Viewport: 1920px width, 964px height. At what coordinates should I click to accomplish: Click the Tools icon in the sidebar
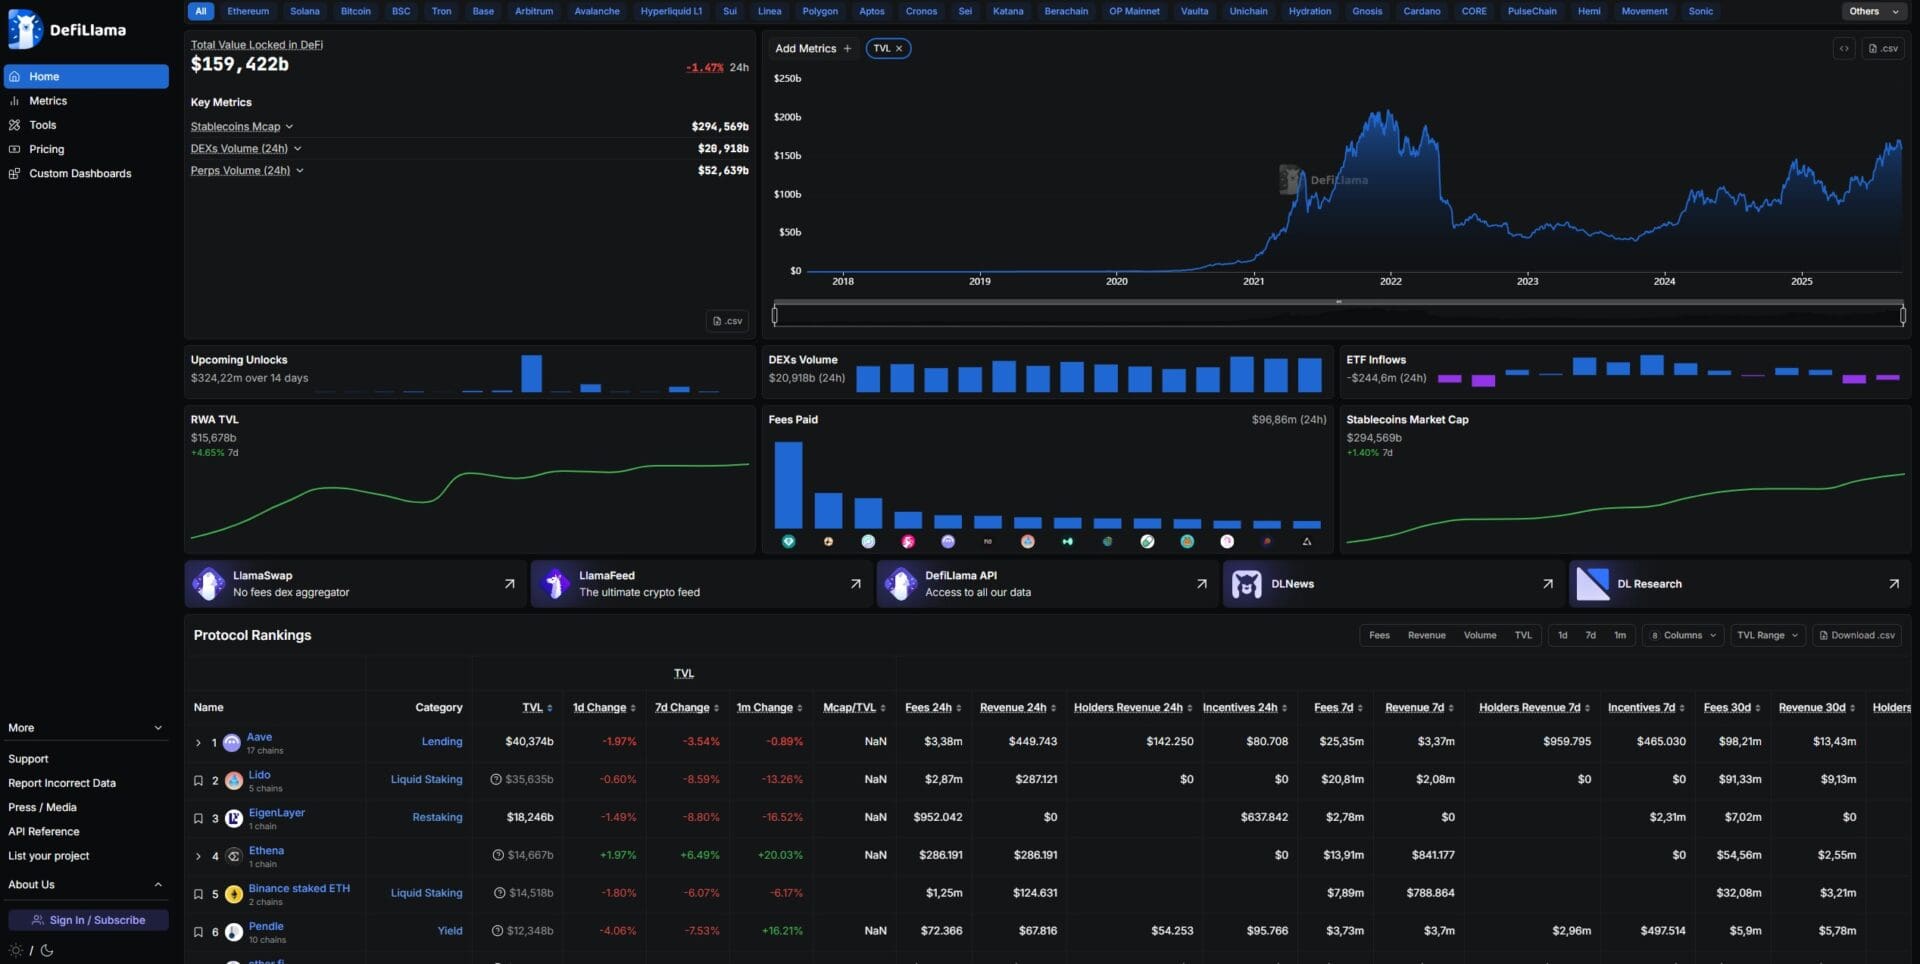click(14, 124)
